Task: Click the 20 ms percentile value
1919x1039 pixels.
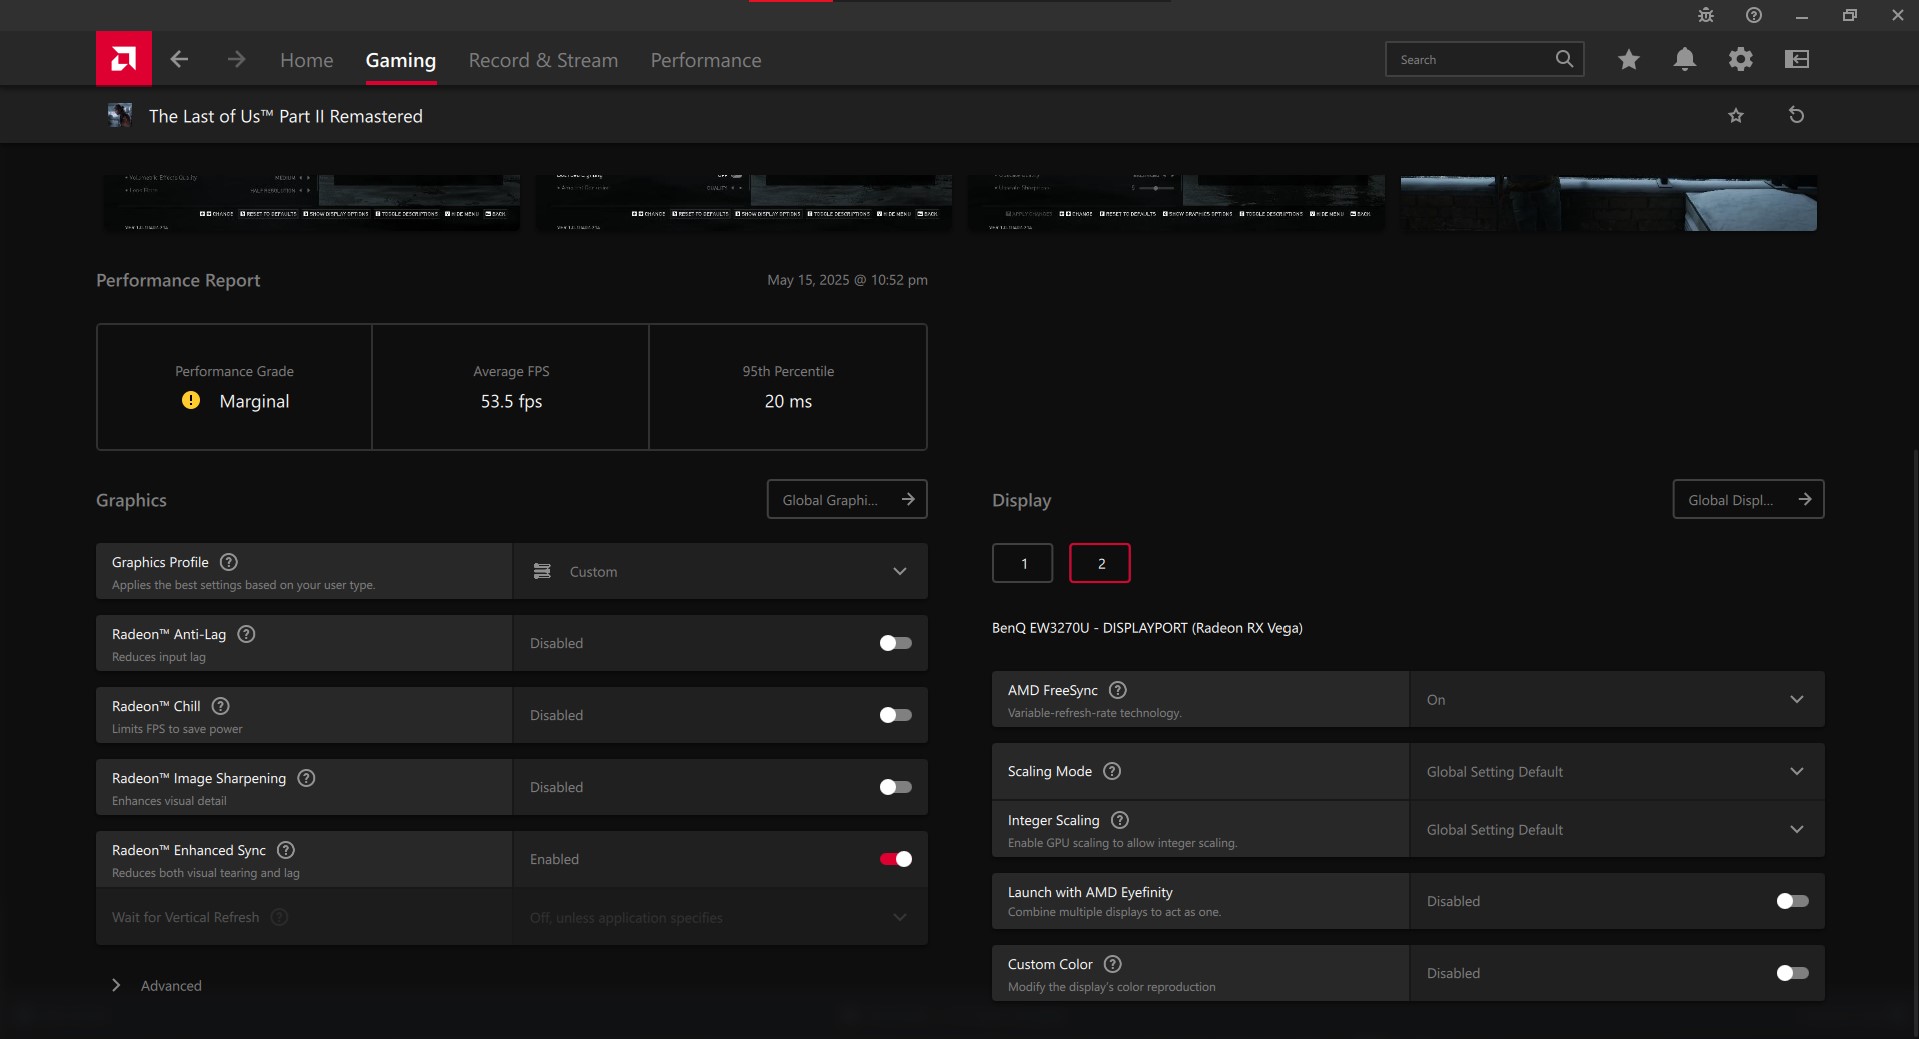Action: [x=788, y=401]
